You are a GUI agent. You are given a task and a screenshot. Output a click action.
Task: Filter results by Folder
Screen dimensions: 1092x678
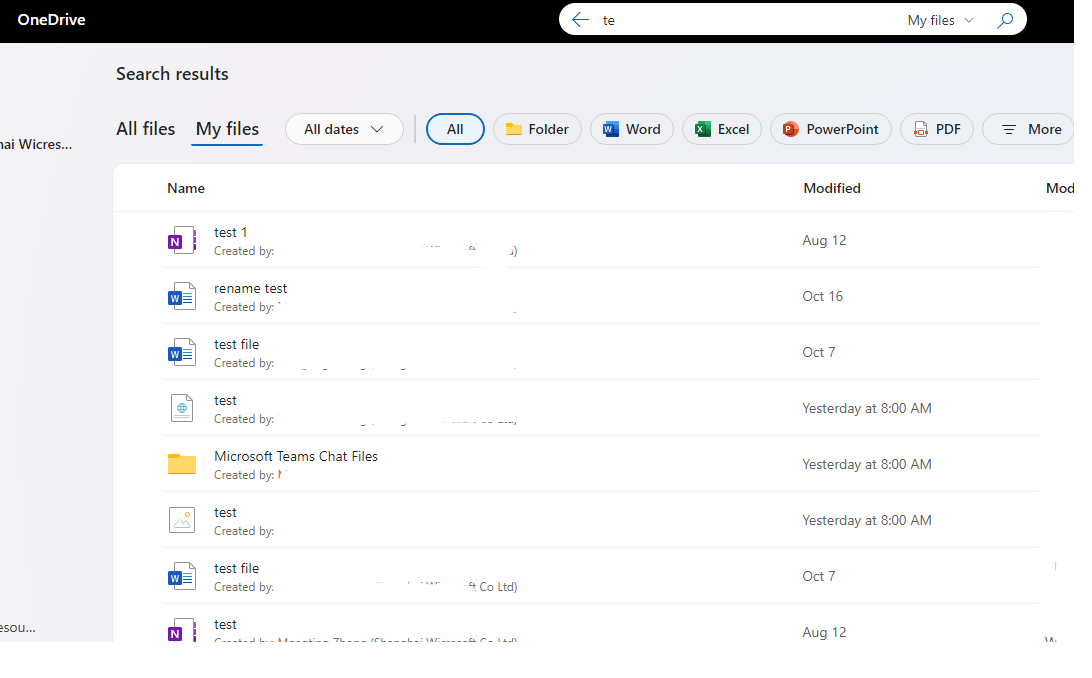[537, 129]
